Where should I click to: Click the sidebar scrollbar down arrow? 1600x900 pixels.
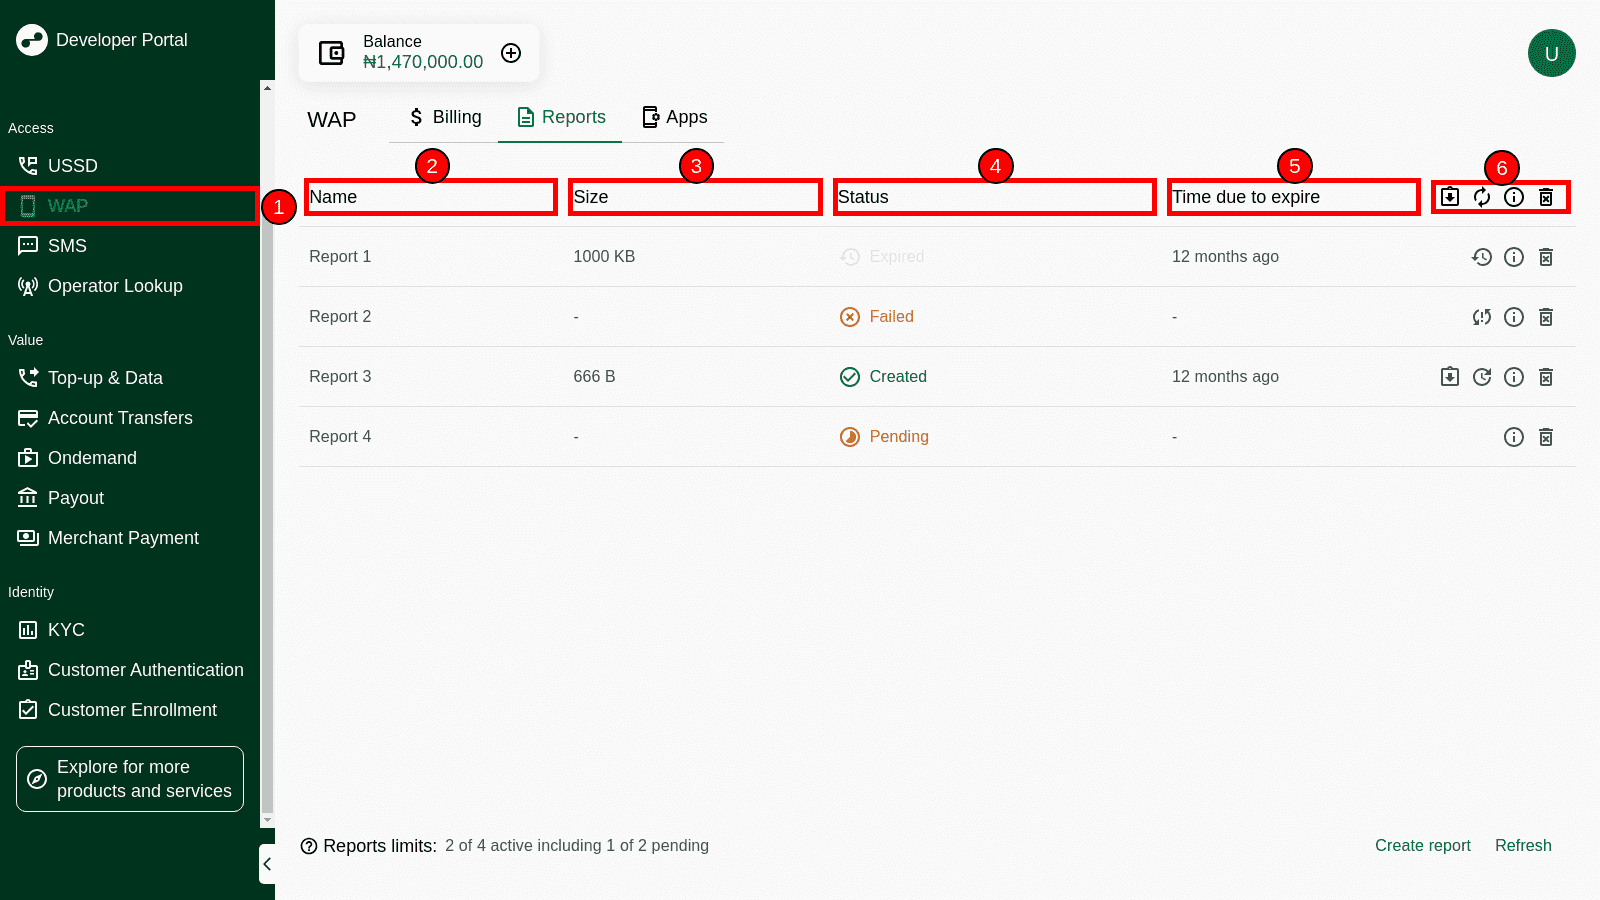click(267, 820)
